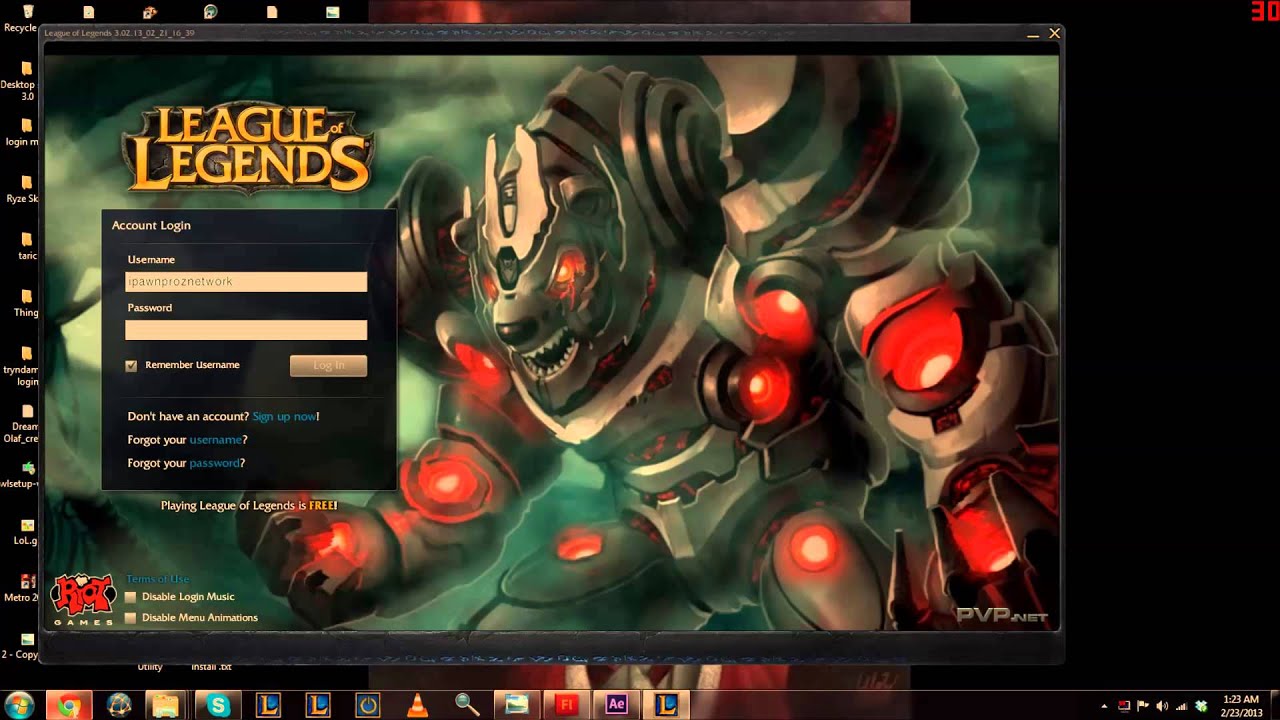Show hidden system tray icons

pyautogui.click(x=1104, y=706)
